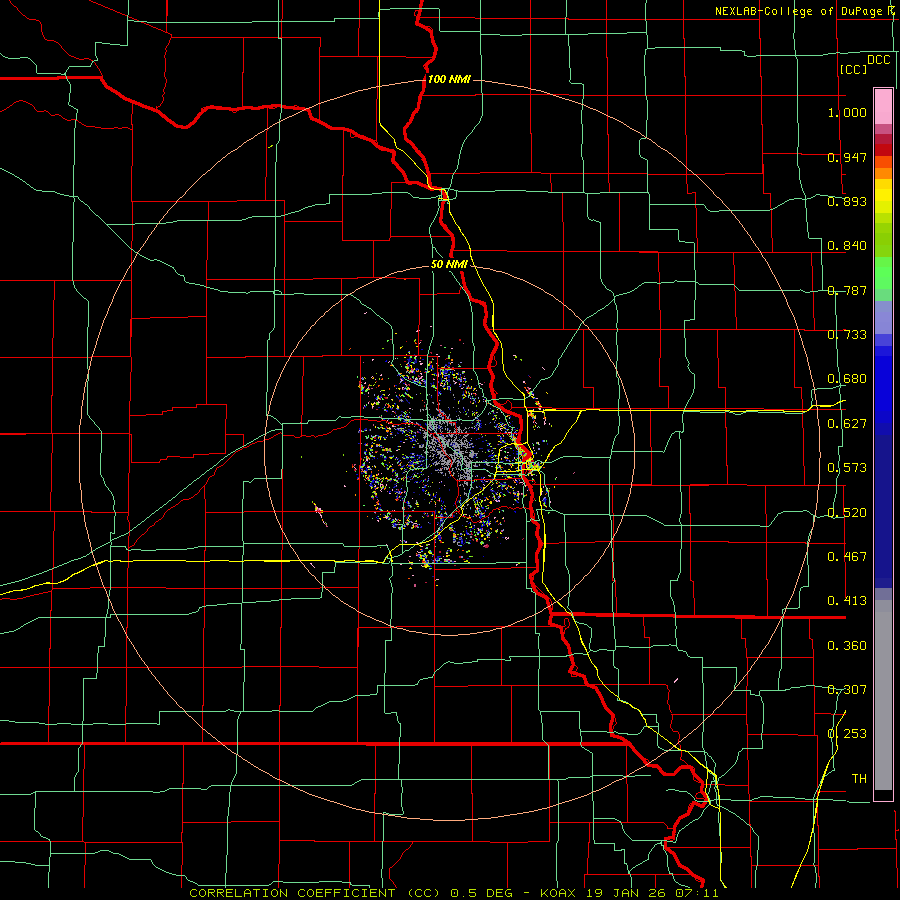Select the 0.520 scale value
The height and width of the screenshot is (900, 900).
tap(847, 513)
